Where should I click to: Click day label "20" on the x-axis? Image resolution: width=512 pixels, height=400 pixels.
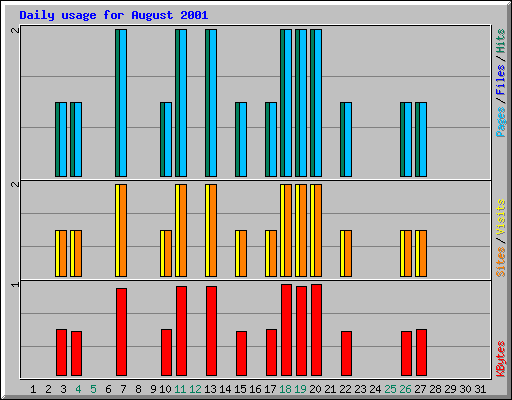[315, 389]
